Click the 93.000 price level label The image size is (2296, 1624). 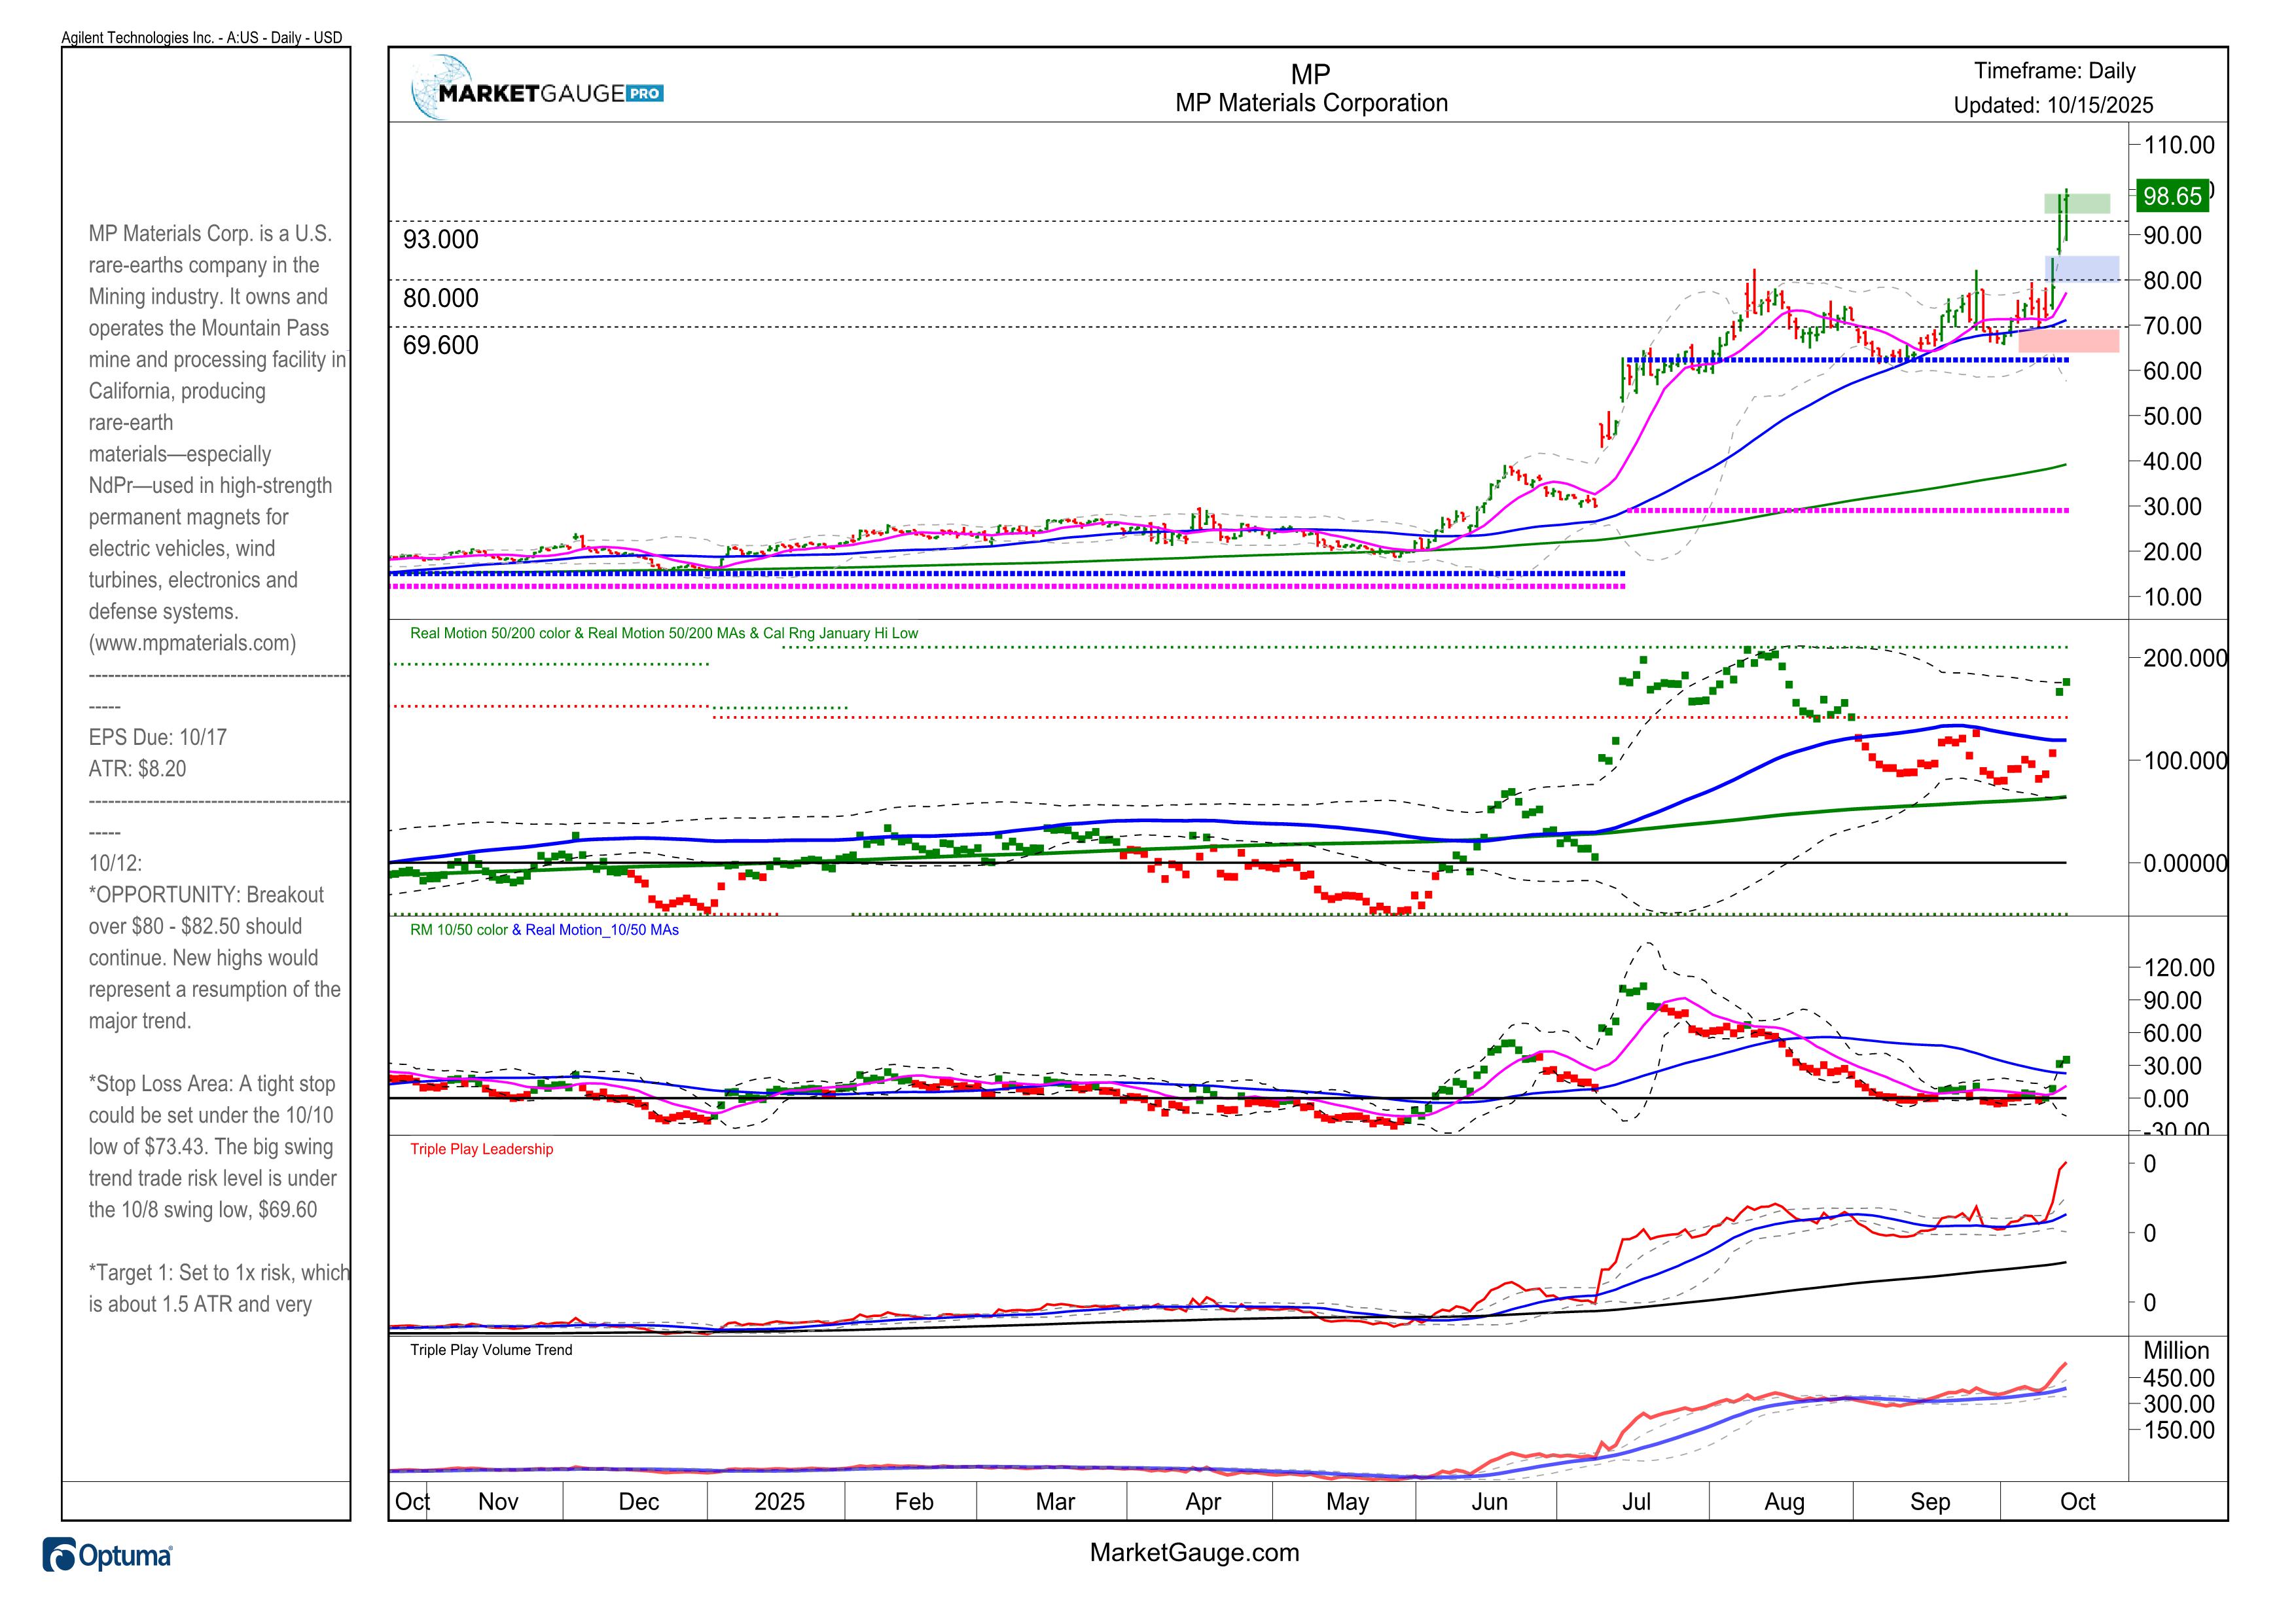(x=440, y=240)
